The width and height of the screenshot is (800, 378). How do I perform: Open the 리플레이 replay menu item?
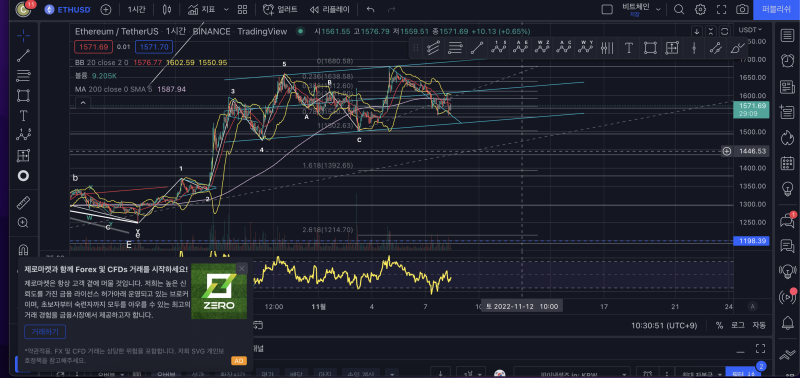click(x=330, y=9)
